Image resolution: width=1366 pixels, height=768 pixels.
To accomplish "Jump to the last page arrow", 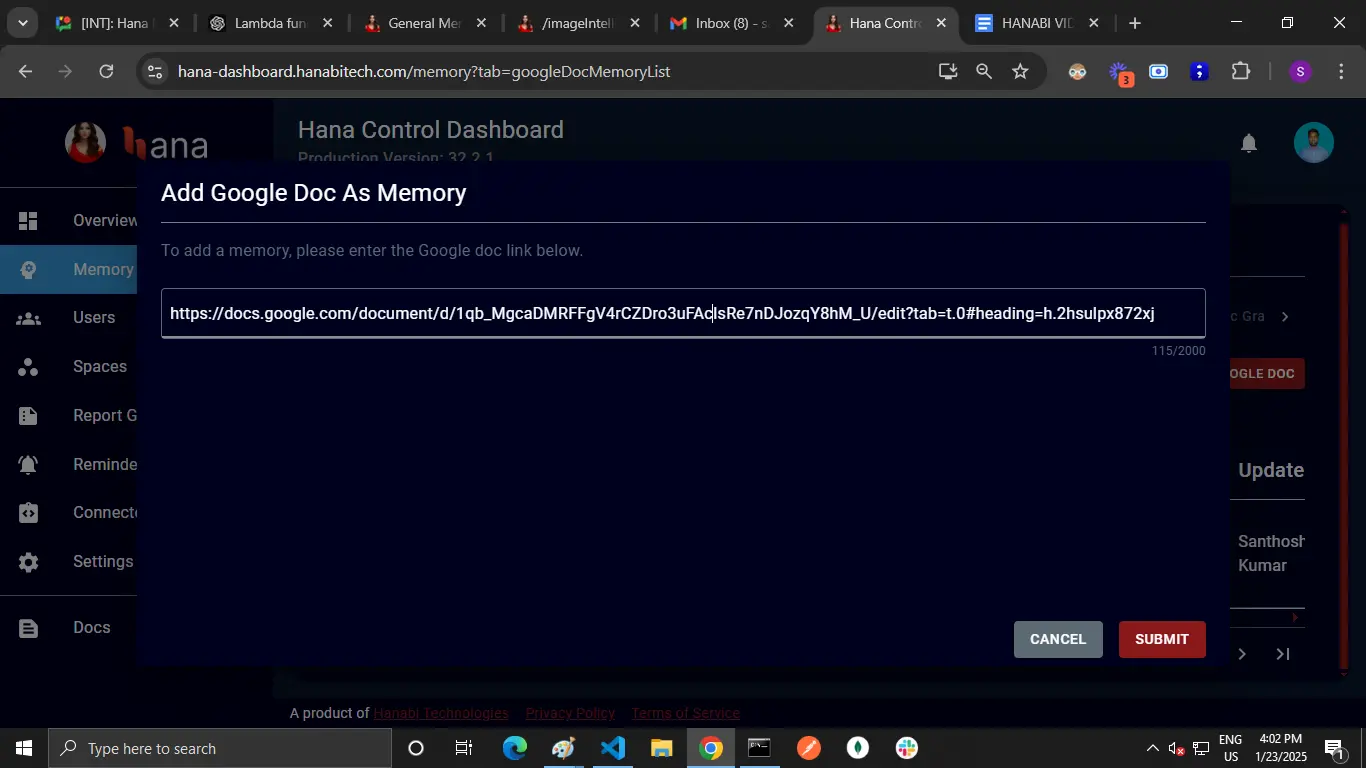I will (1283, 654).
